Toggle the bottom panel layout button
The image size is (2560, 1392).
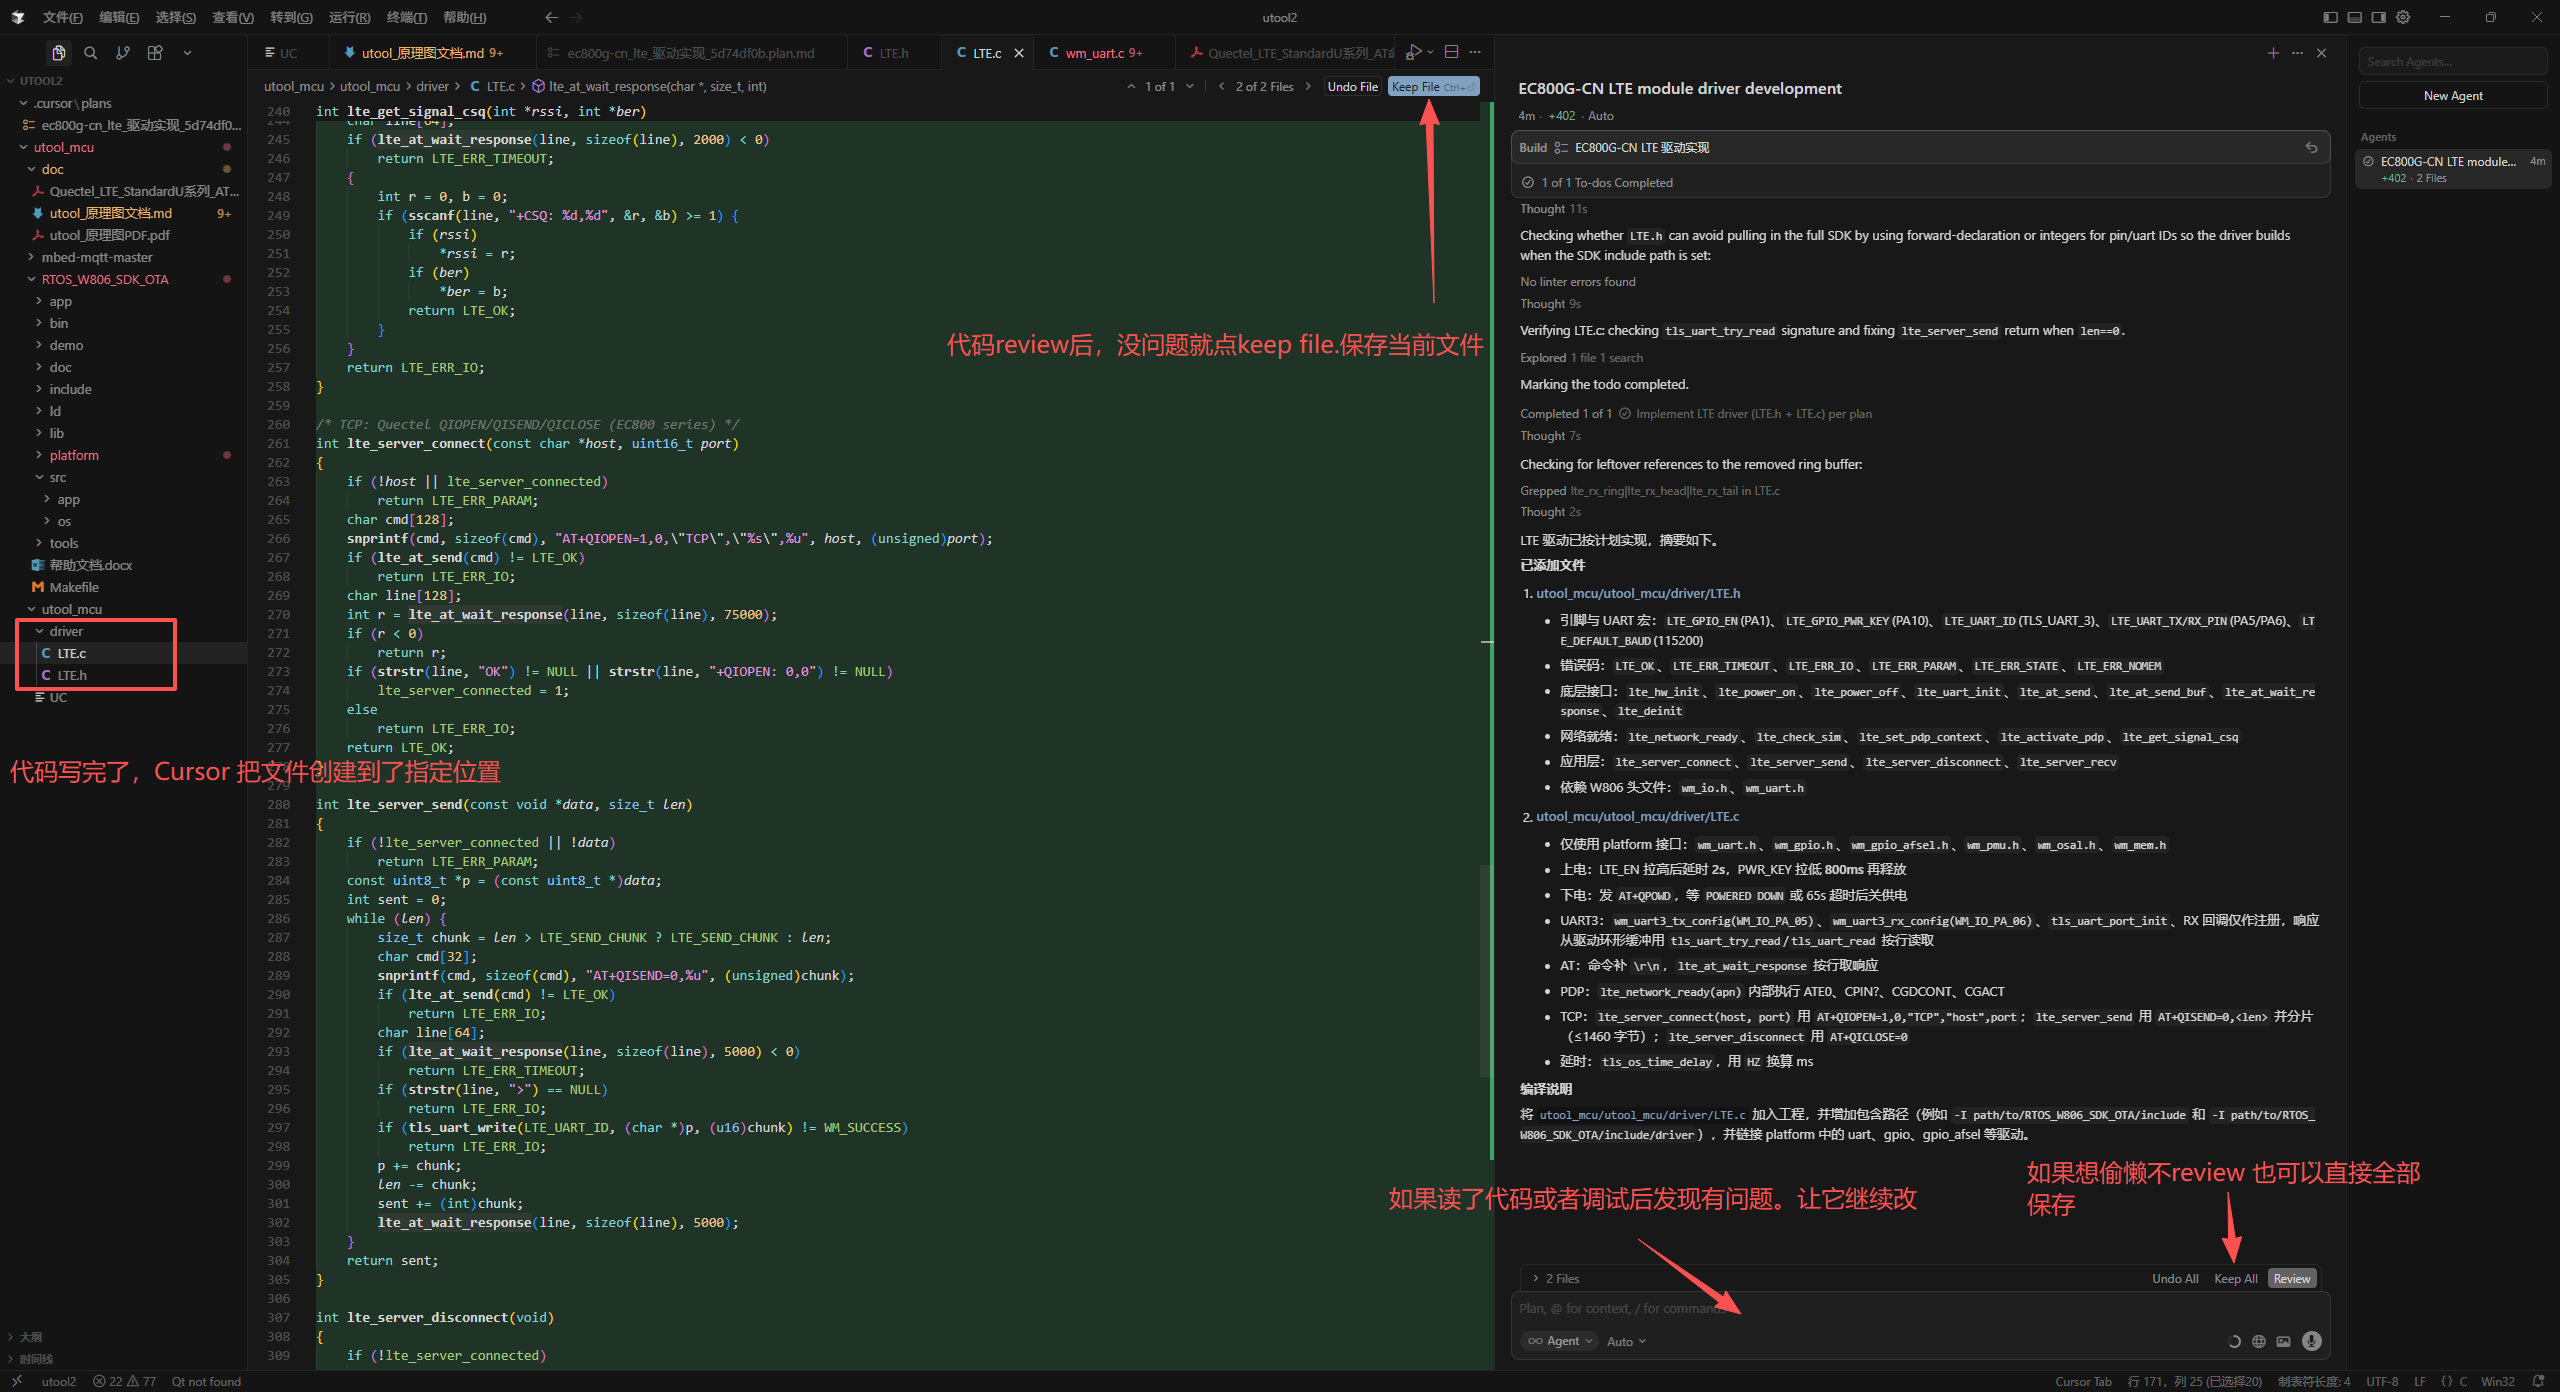(2355, 17)
